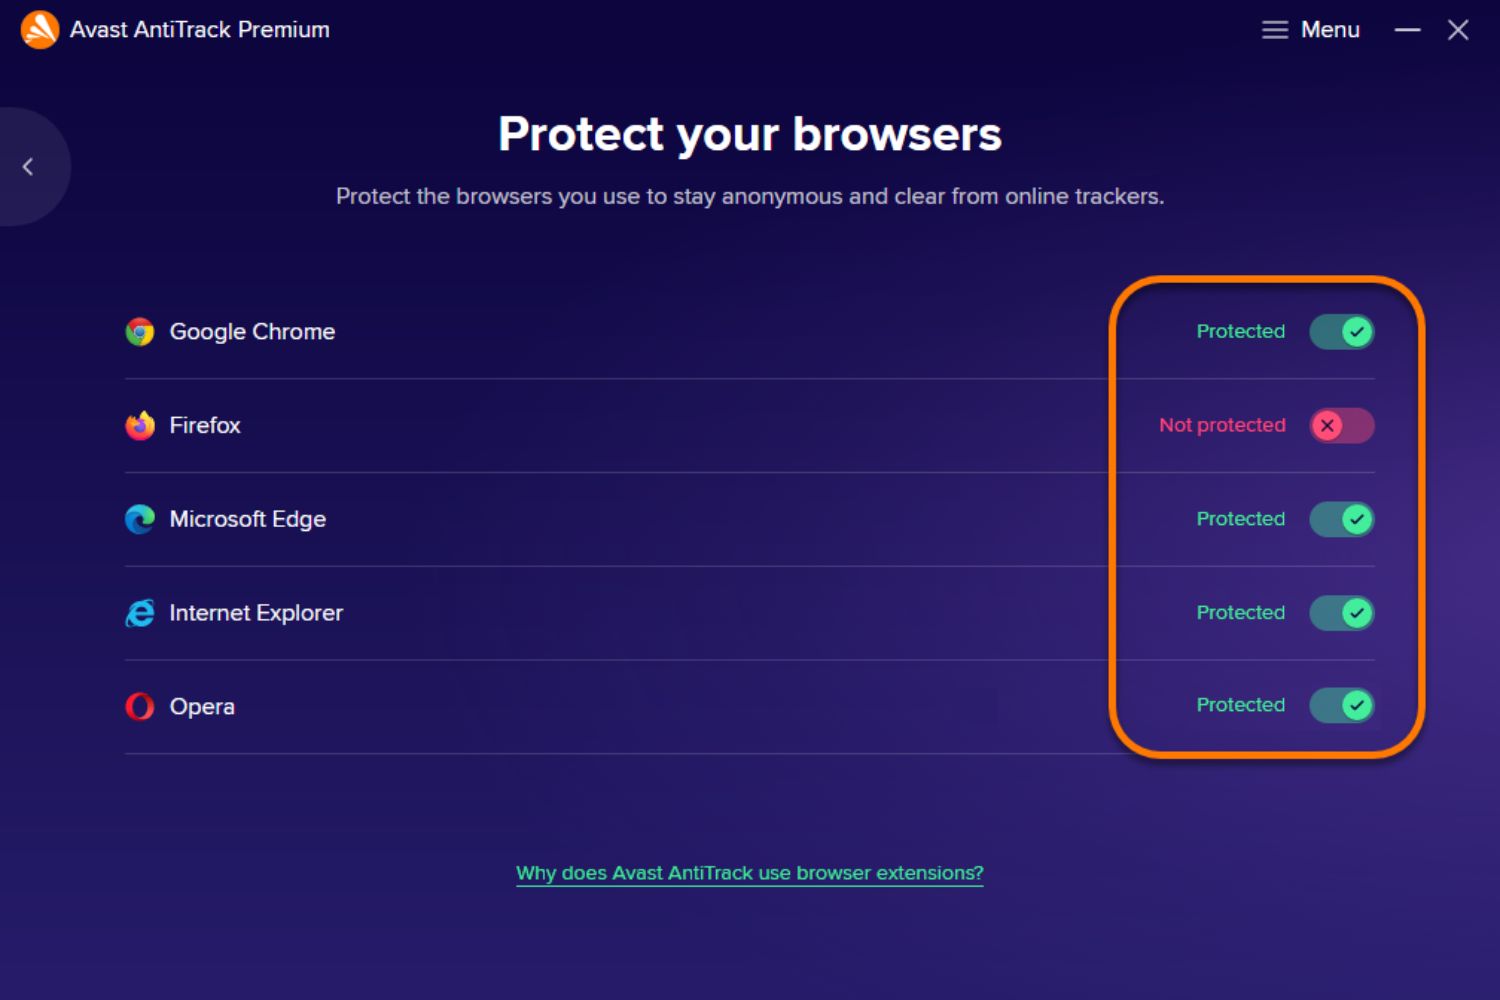Collapse the panel with the back chevron

tap(28, 166)
